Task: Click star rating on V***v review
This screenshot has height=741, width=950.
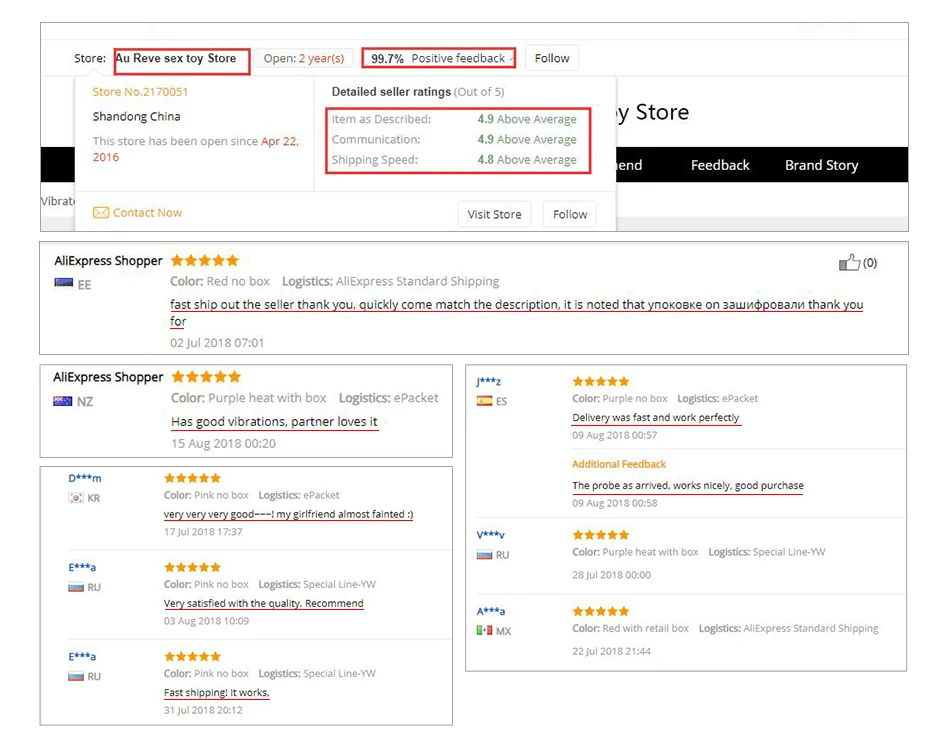Action: click(x=601, y=534)
